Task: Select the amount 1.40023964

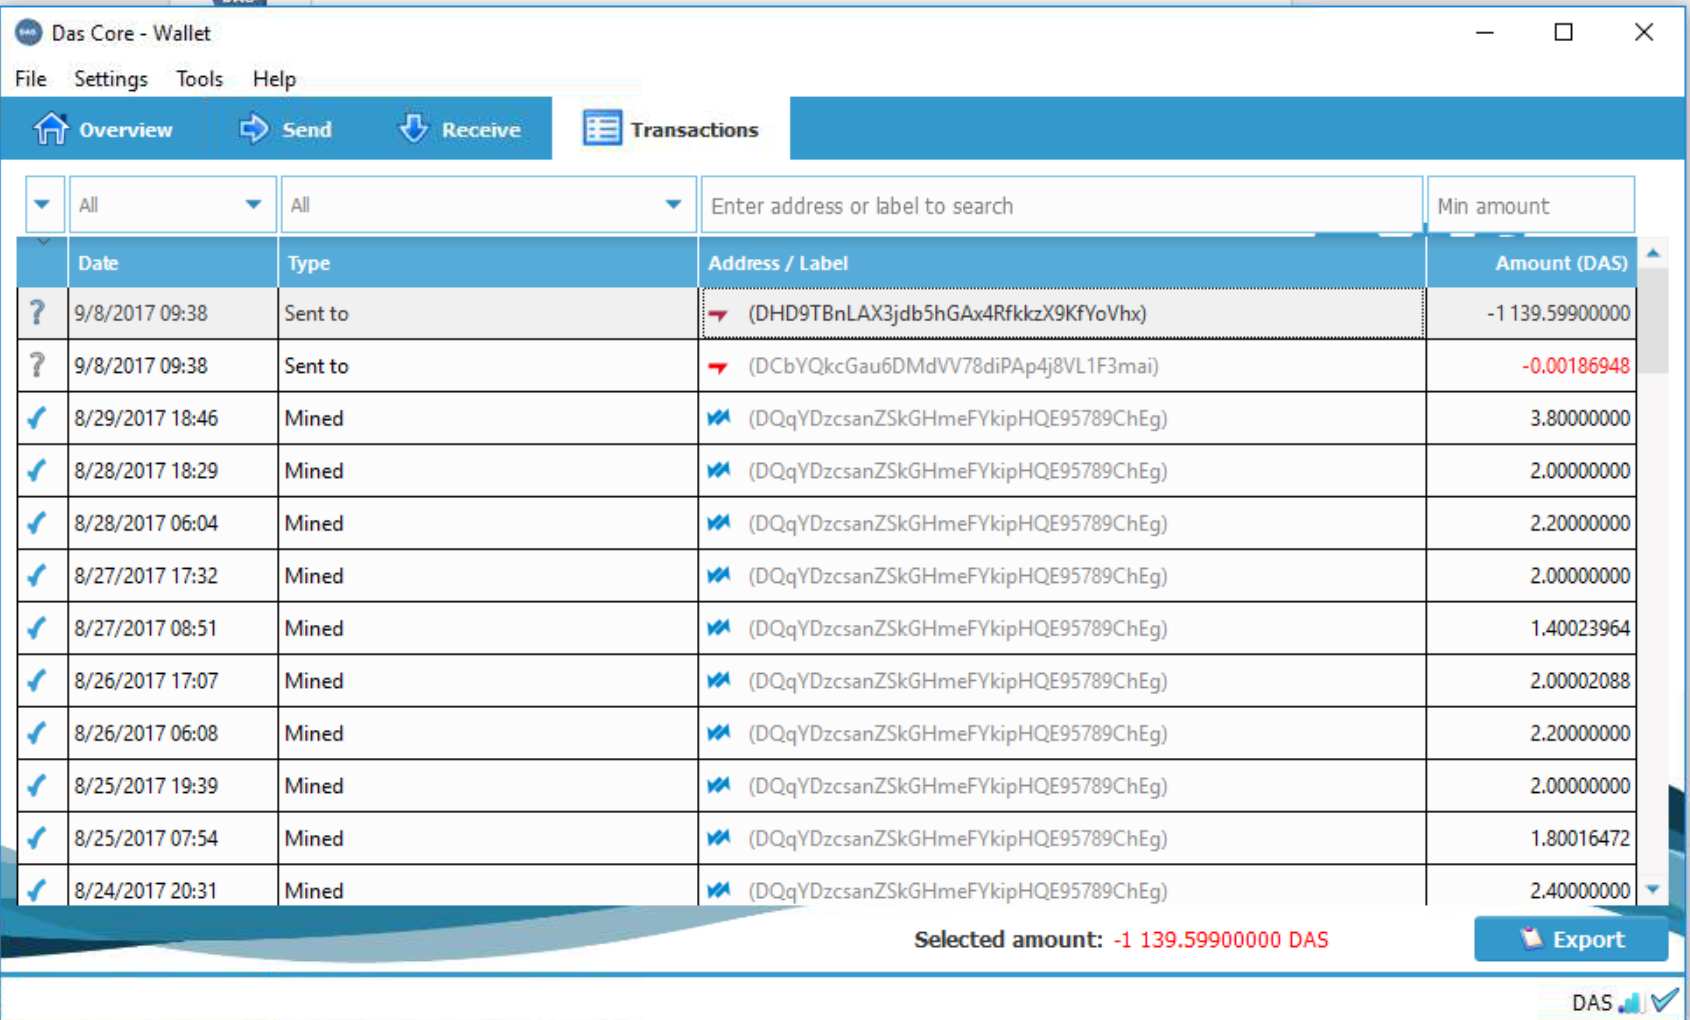Action: coord(1579,628)
